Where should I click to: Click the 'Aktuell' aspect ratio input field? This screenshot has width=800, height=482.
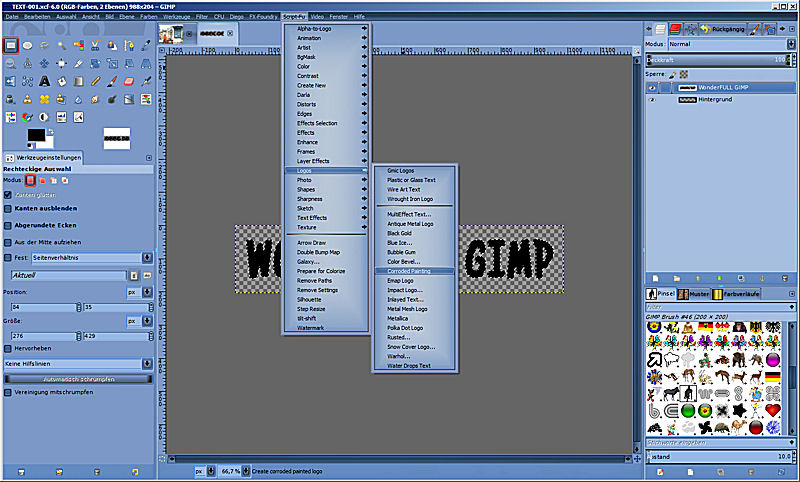[68, 275]
